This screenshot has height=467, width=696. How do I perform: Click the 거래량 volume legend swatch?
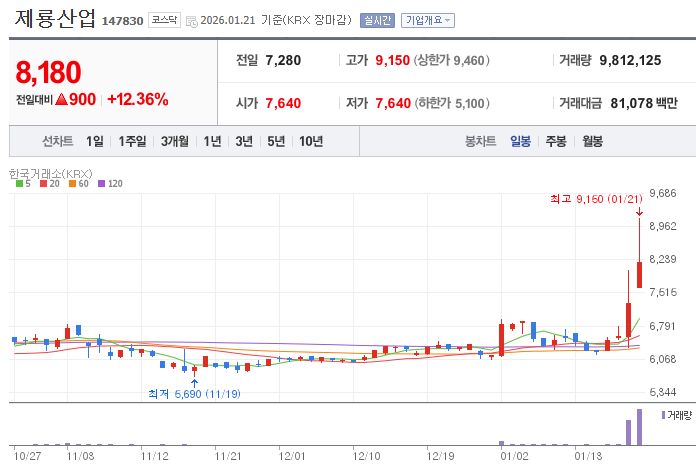(663, 415)
